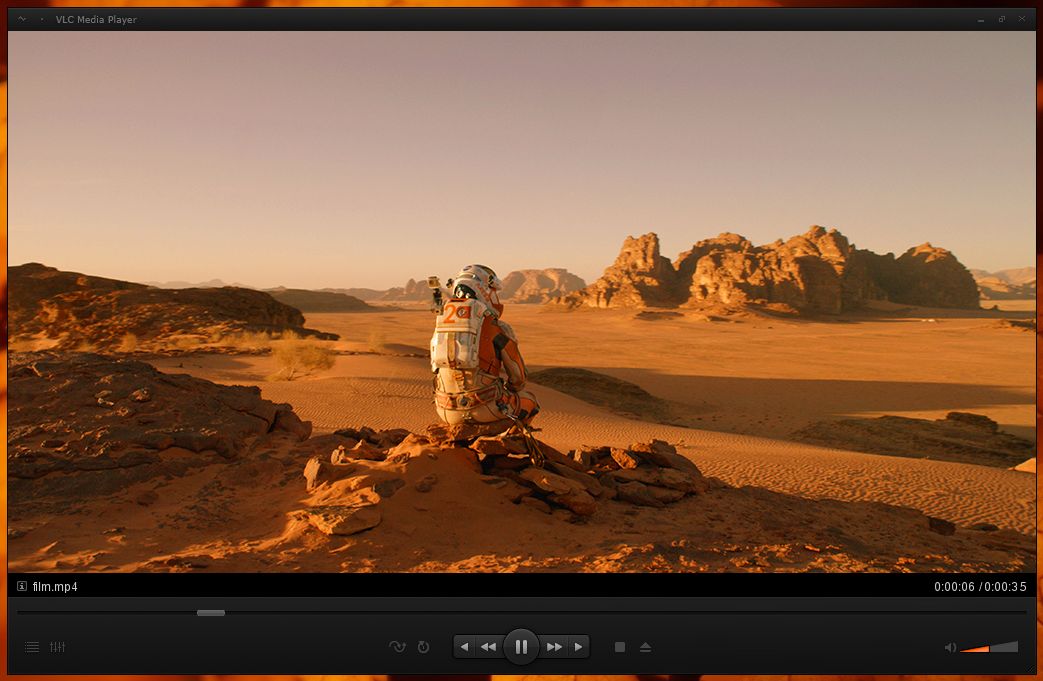This screenshot has height=681, width=1043.
Task: Fast forward the video
Action: pyautogui.click(x=553, y=646)
